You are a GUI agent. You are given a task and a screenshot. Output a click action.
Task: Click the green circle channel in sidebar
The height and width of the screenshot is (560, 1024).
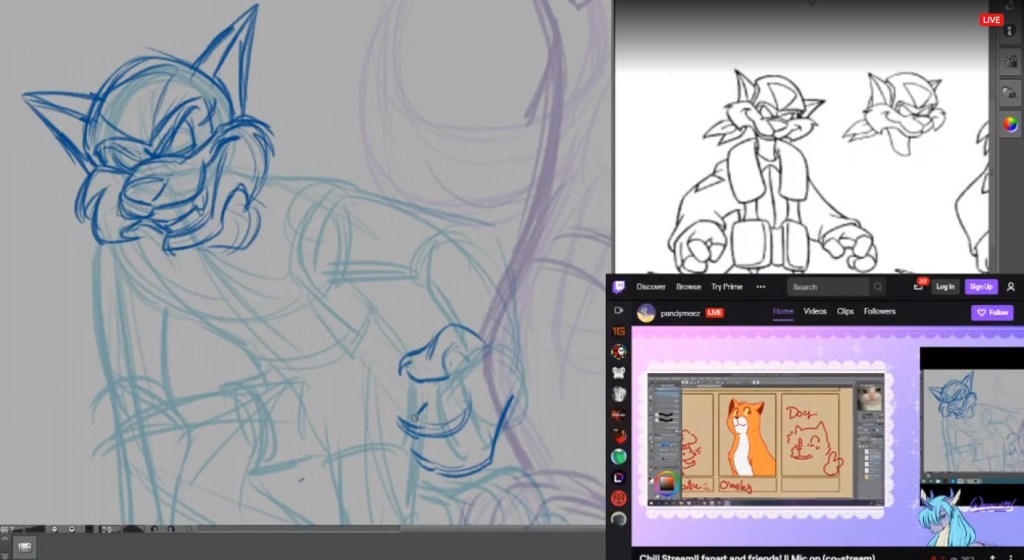(x=619, y=456)
